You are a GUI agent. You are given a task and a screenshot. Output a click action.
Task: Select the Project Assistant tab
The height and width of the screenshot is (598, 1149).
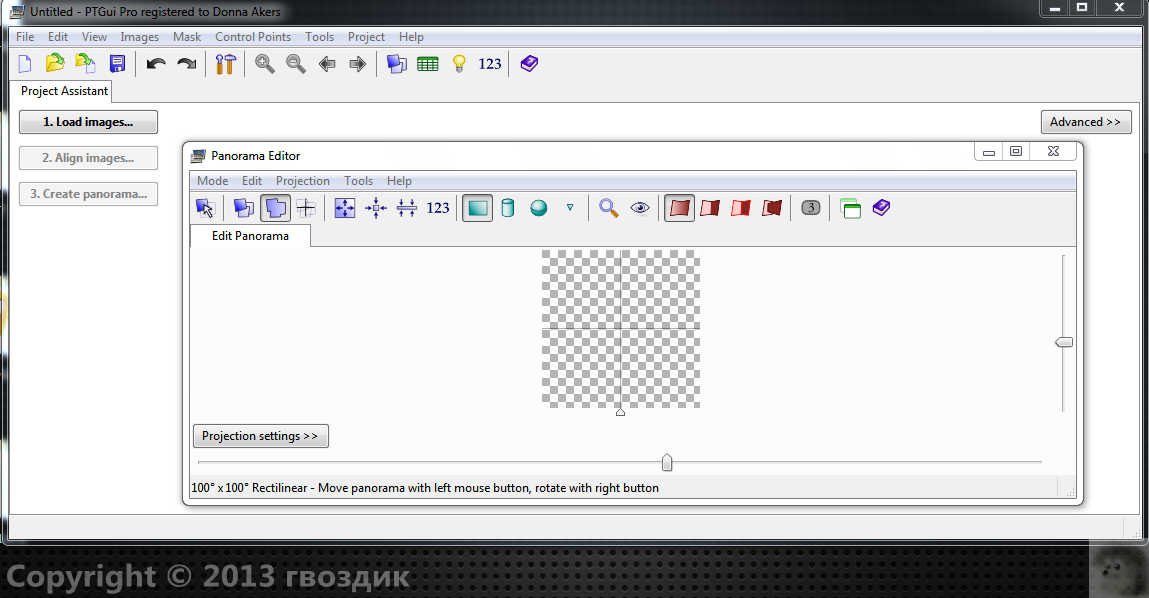click(x=65, y=91)
